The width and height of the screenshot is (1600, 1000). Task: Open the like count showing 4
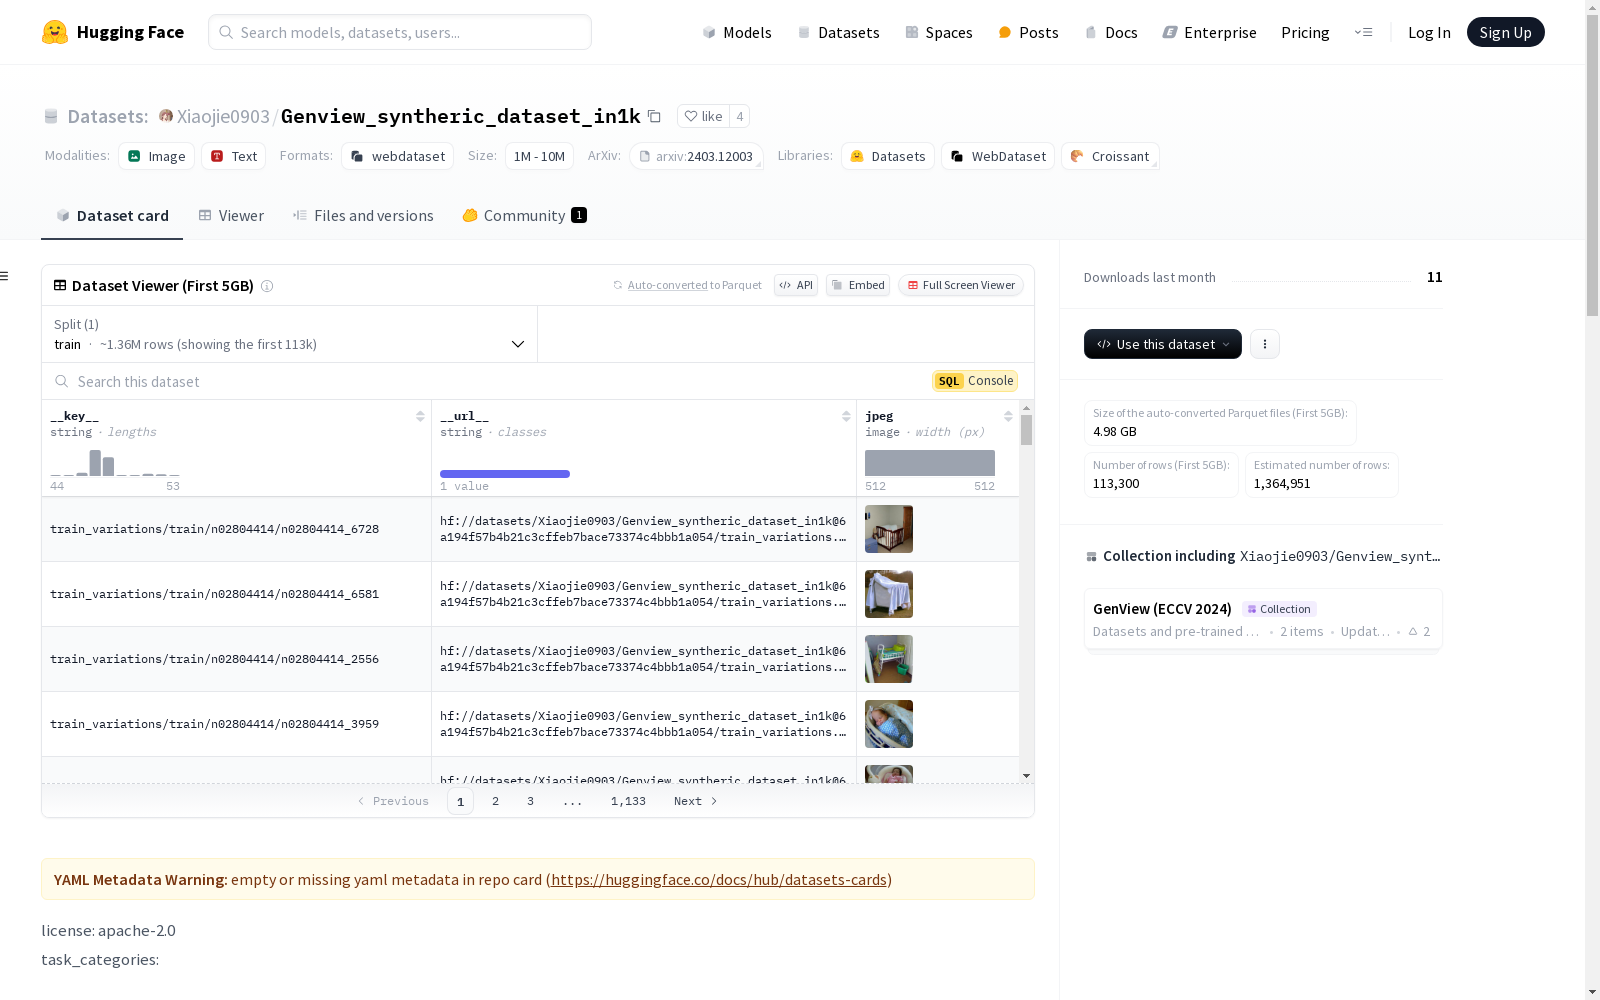[x=740, y=116]
